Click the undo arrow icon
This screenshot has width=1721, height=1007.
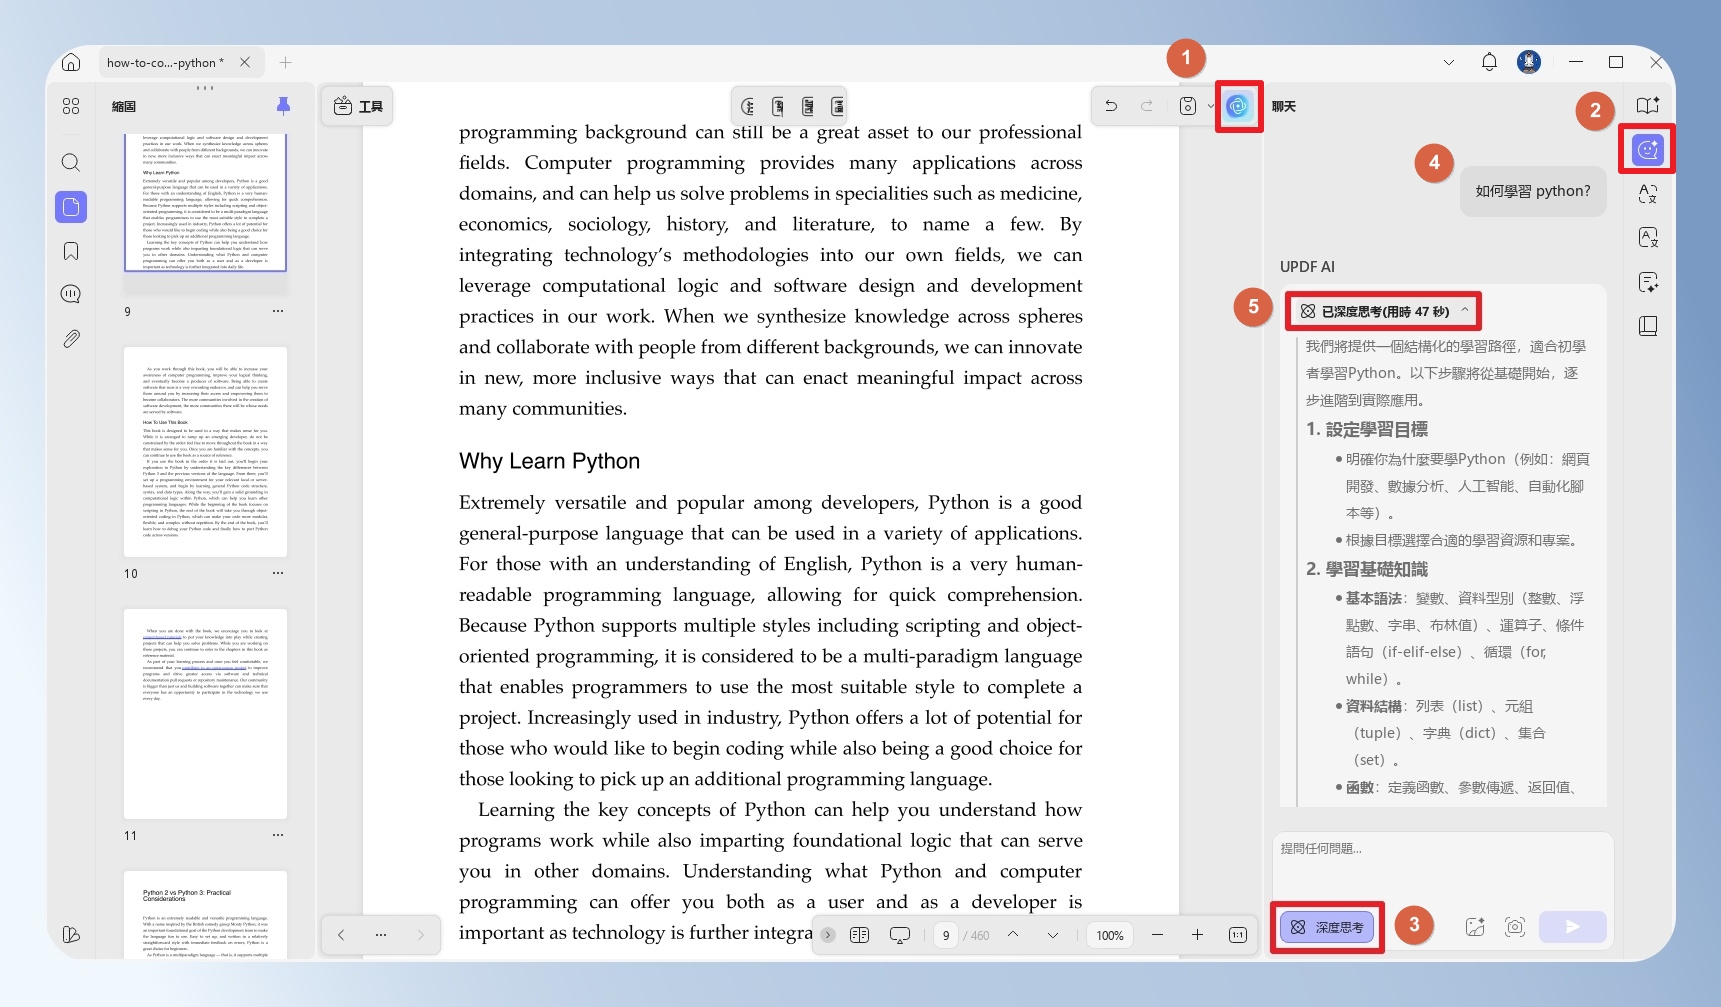pyautogui.click(x=1111, y=106)
